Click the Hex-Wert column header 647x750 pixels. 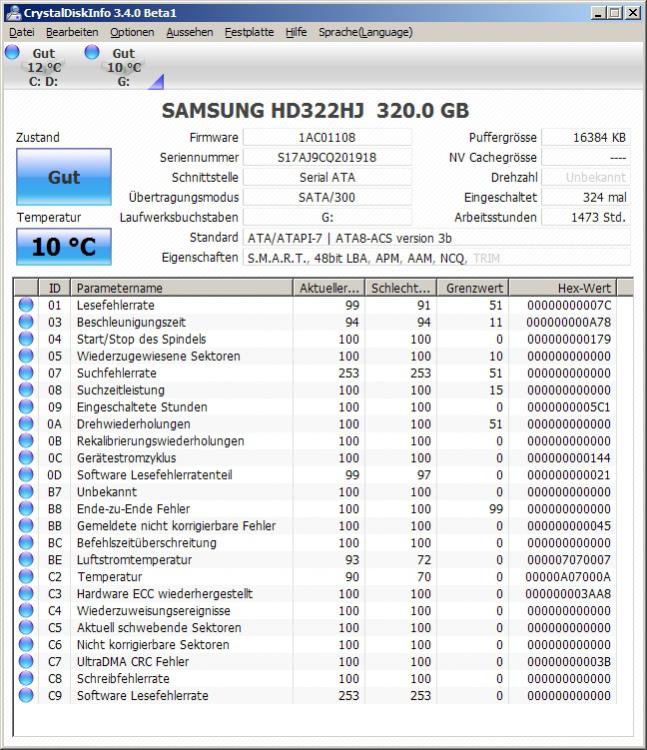(x=563, y=288)
